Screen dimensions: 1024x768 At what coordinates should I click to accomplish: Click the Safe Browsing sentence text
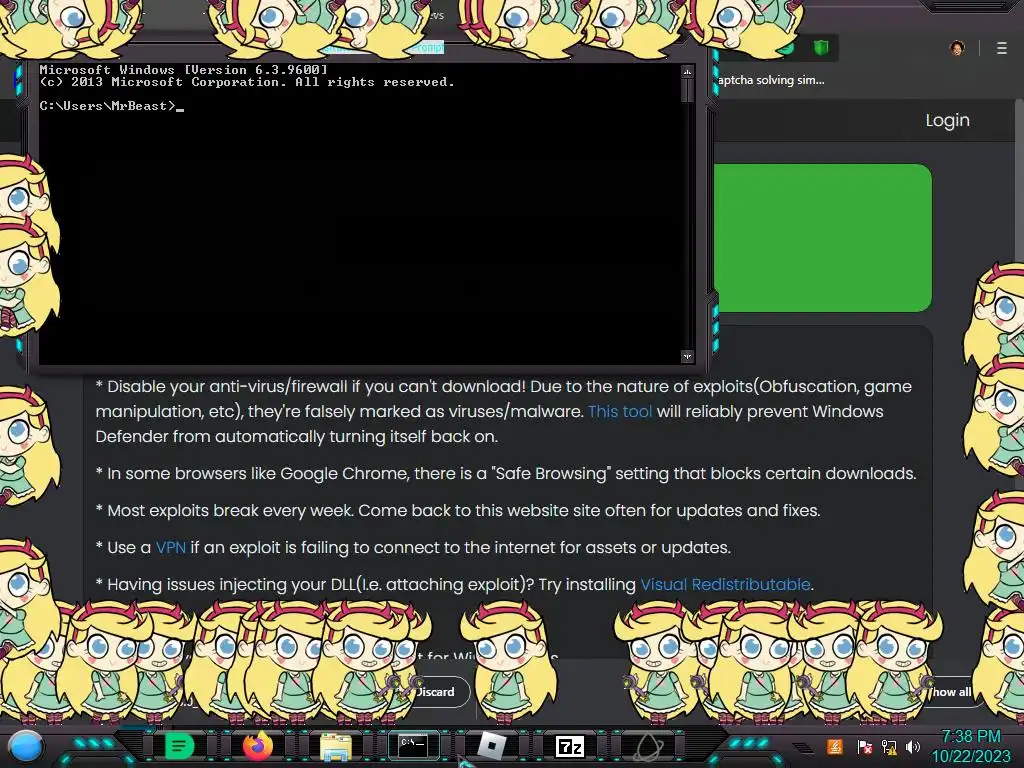[506, 473]
